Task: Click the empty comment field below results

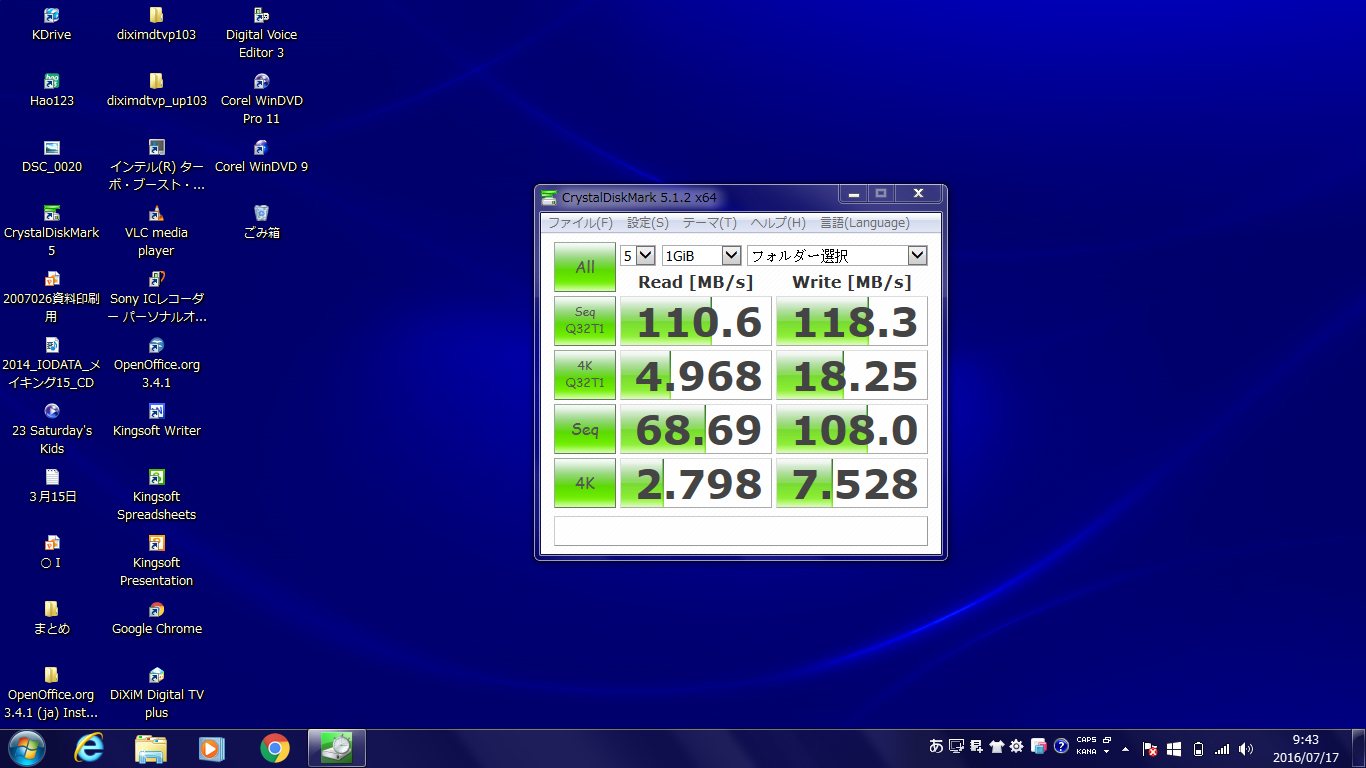Action: click(741, 530)
